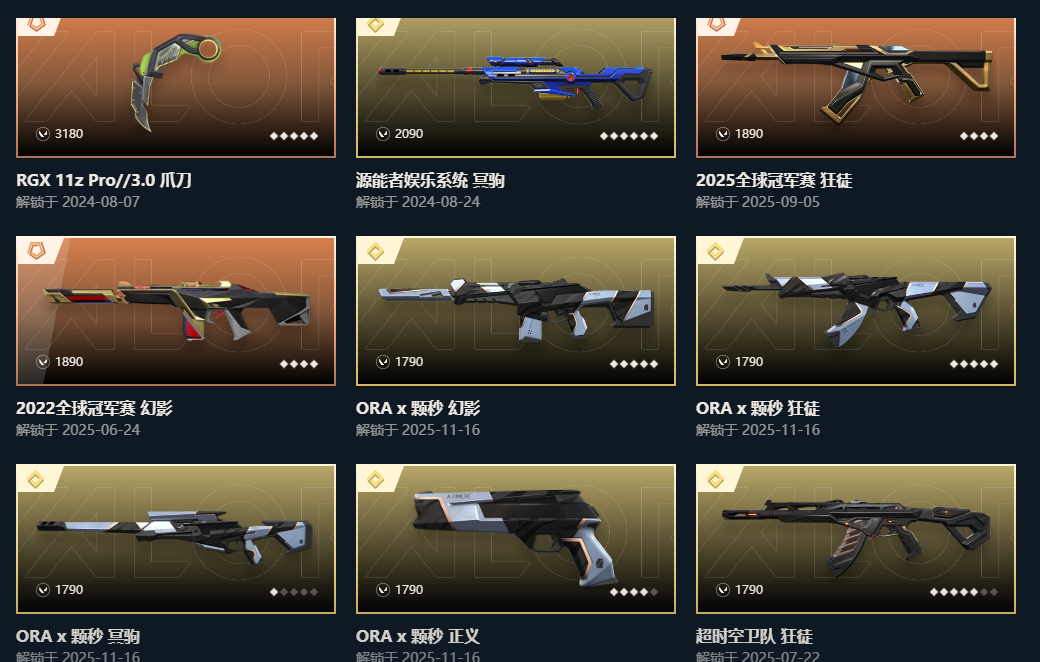Click the ORA x 颗秒 狂徒 title text
Screen dimensions: 1040x662
[x=757, y=408]
